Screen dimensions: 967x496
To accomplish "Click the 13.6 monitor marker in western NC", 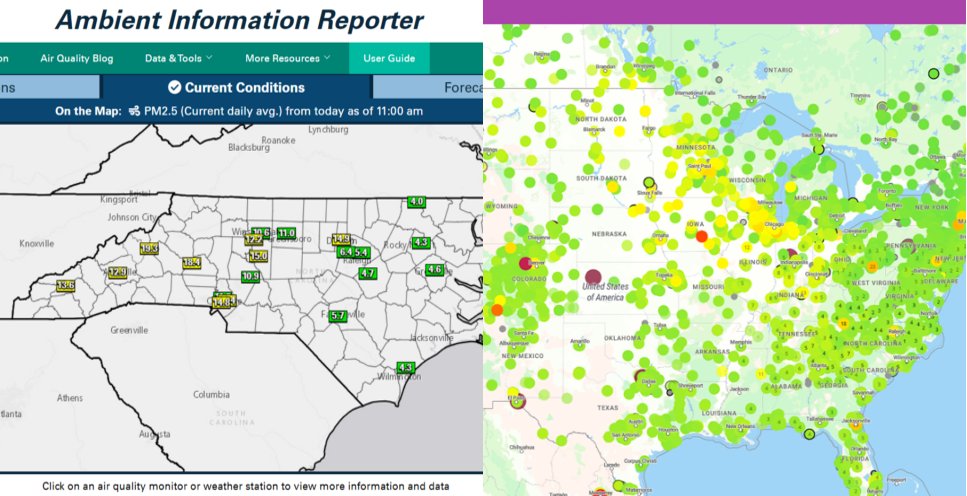I will pos(65,285).
